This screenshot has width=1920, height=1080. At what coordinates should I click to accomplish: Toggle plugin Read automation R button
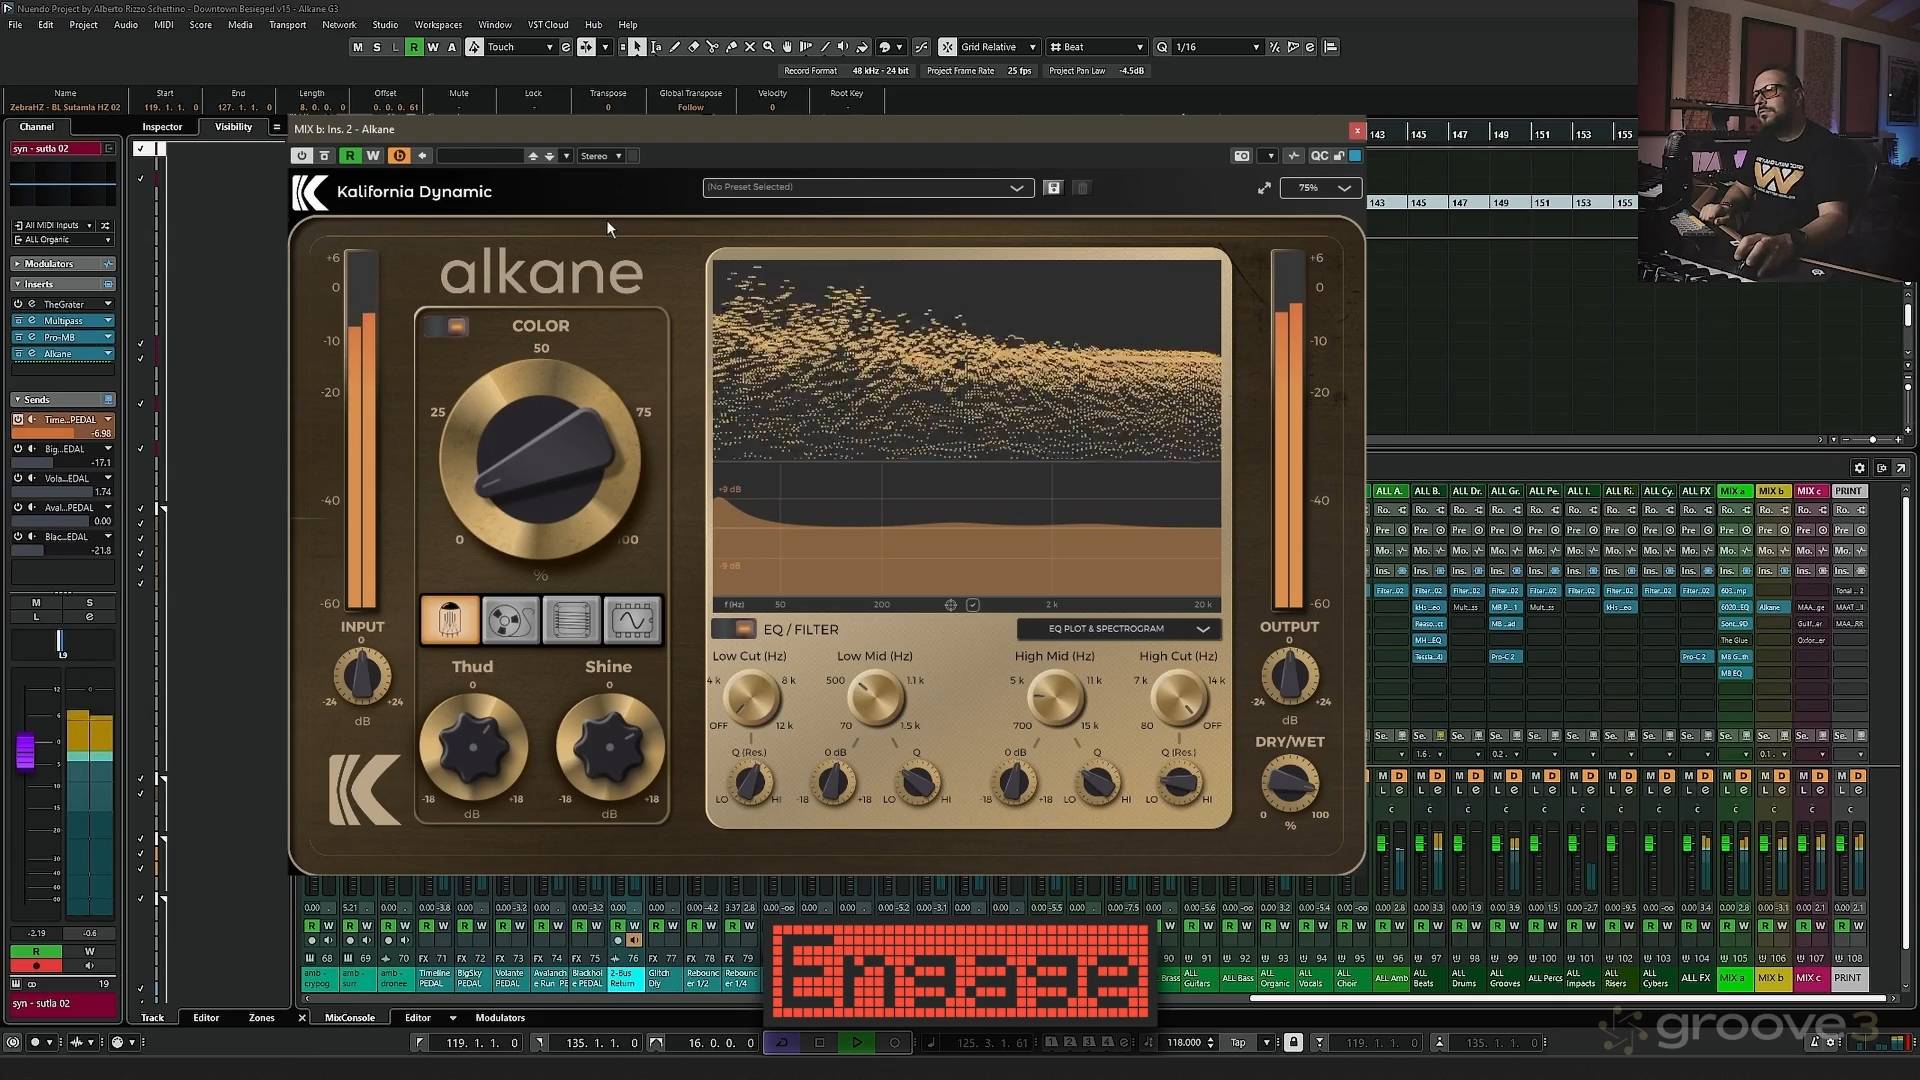pyautogui.click(x=350, y=156)
